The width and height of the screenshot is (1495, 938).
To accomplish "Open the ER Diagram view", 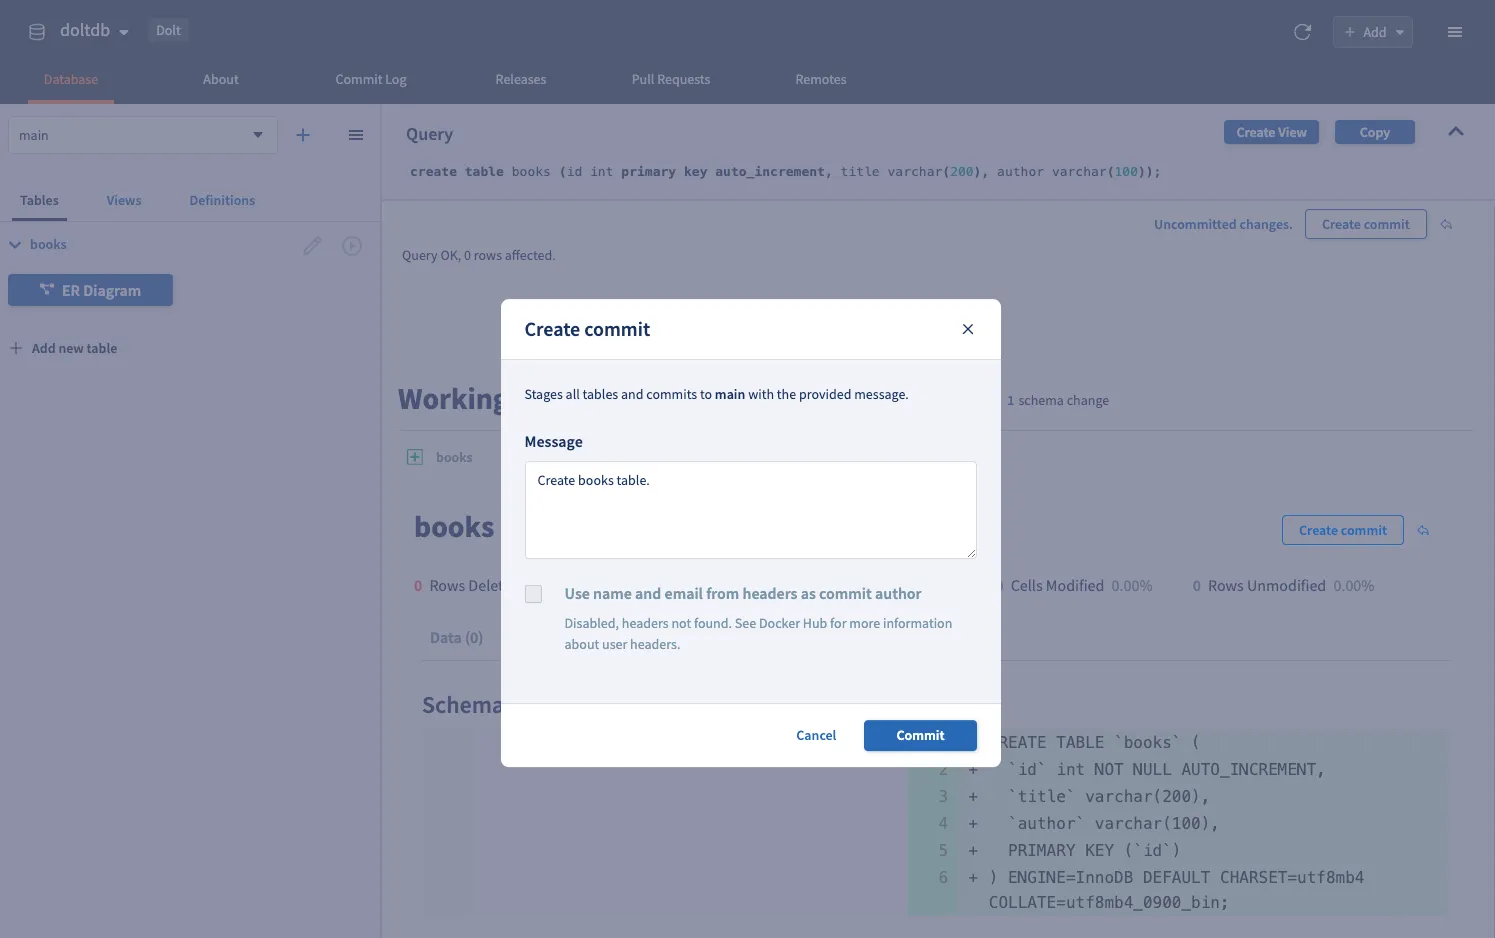I will pyautogui.click(x=90, y=289).
